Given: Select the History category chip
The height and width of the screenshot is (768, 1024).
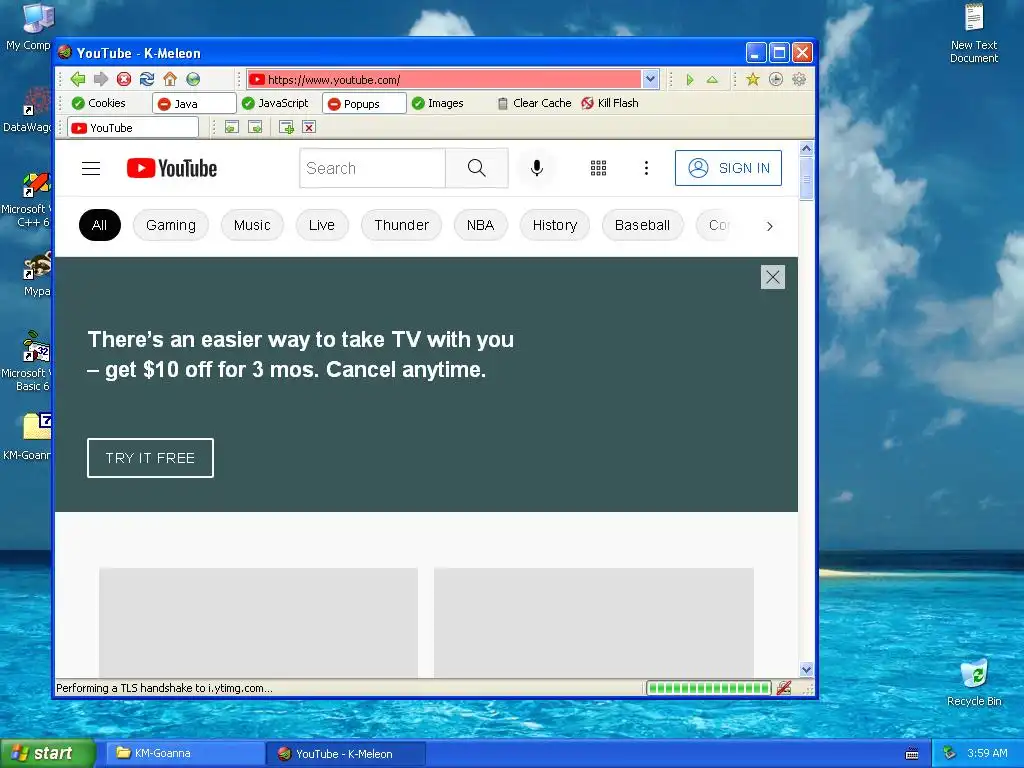Looking at the screenshot, I should pos(554,225).
